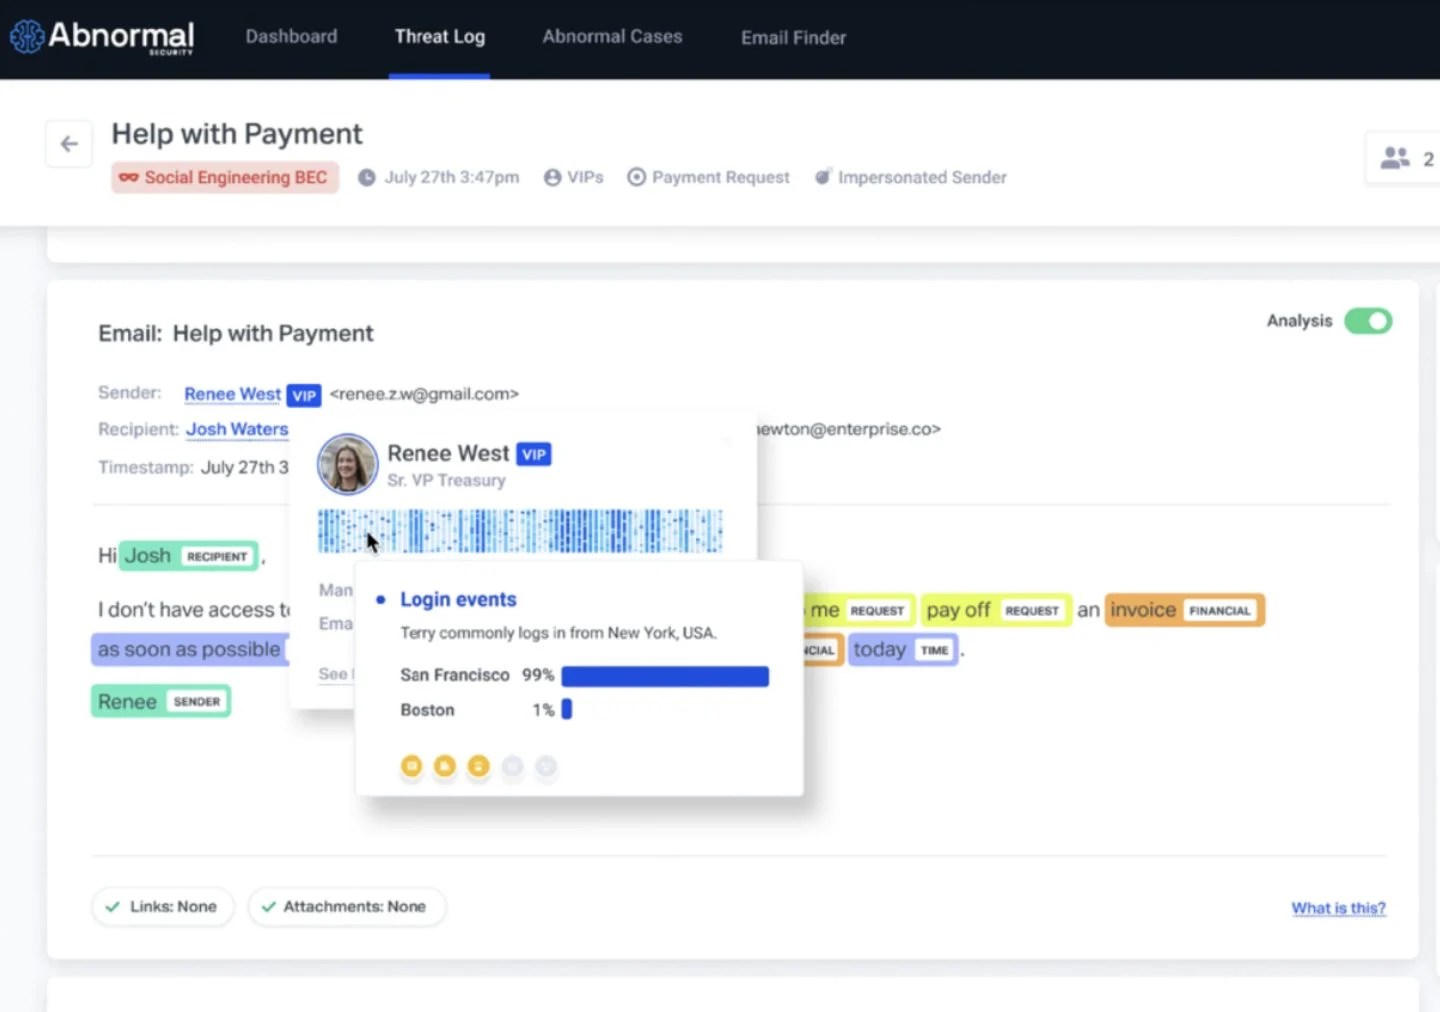
Task: Click the 'as soon as possible' highlight
Action: coord(190,650)
